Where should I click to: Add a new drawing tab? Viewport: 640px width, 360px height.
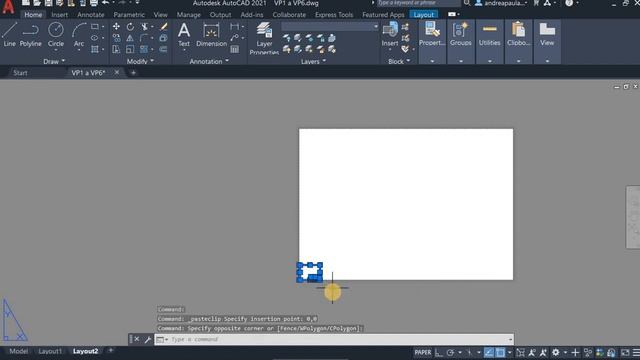[x=133, y=73]
